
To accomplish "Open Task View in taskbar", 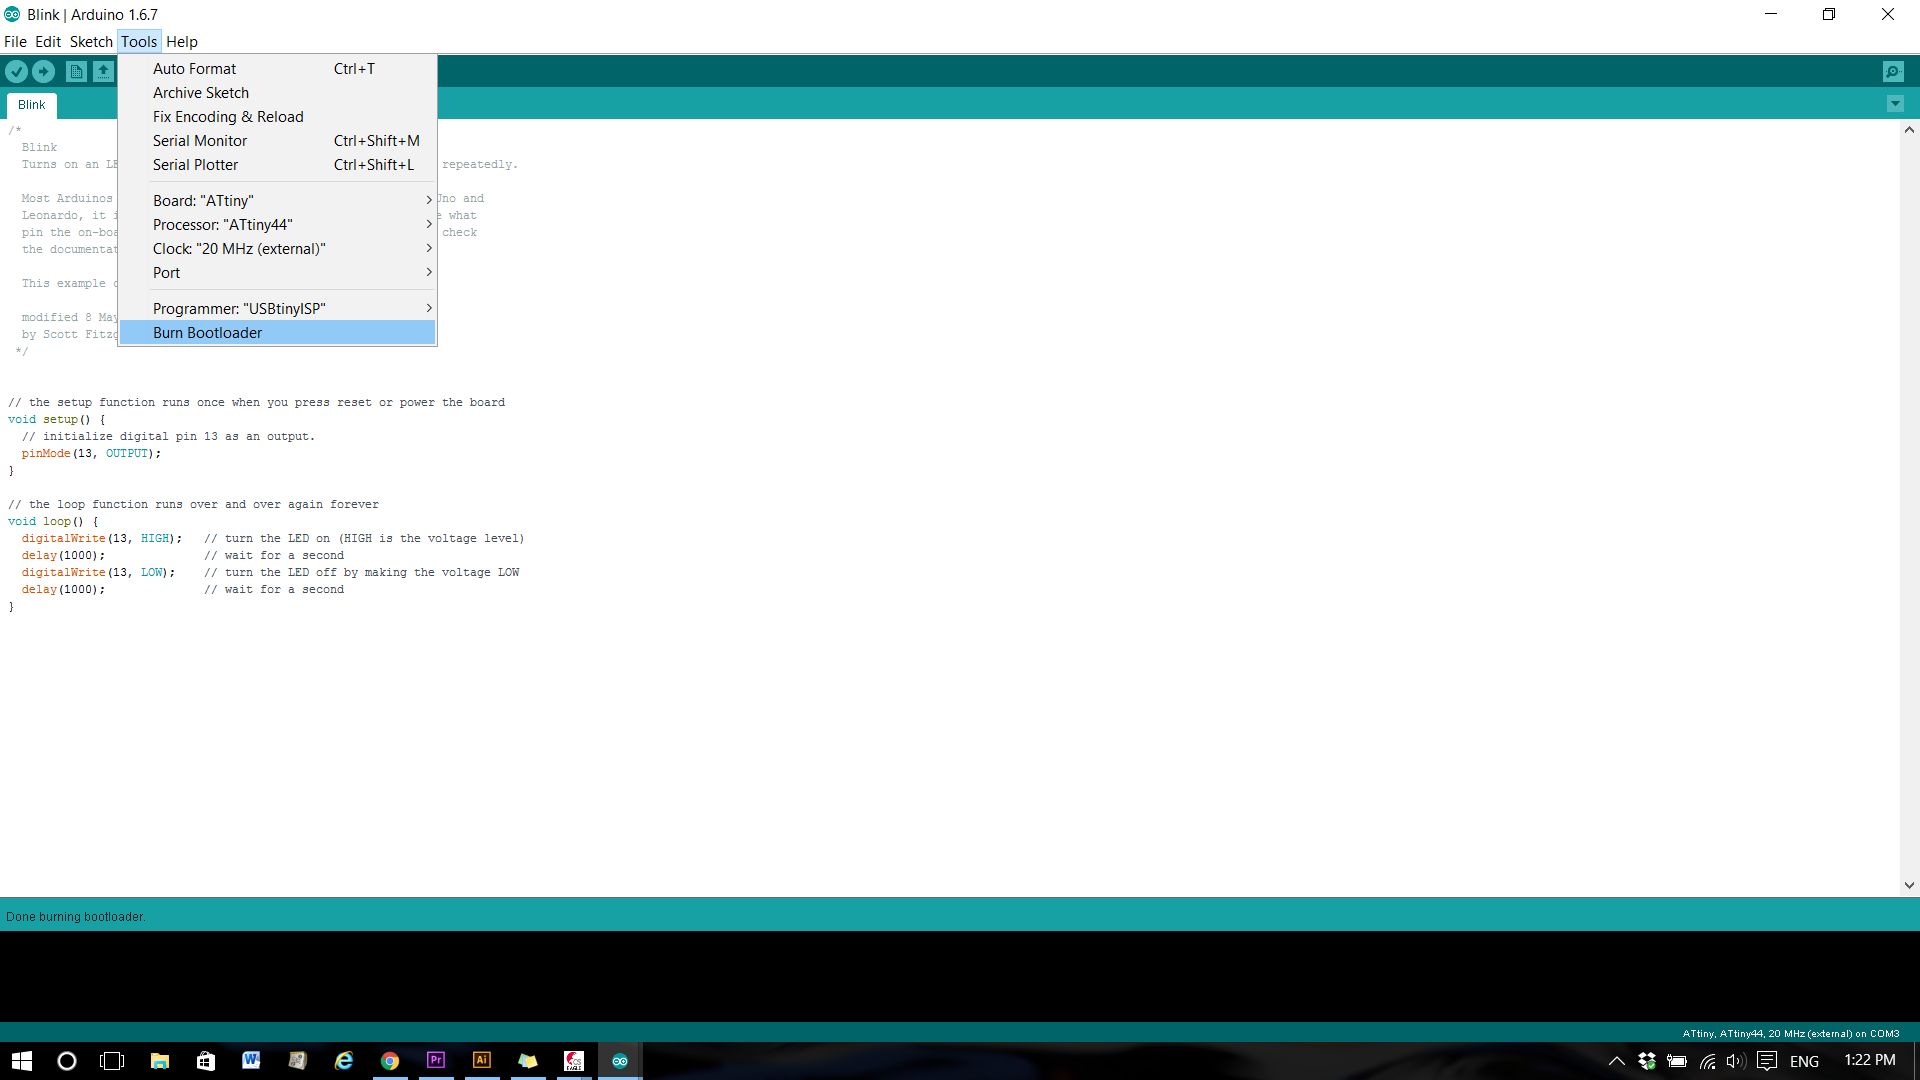I will pyautogui.click(x=112, y=1061).
